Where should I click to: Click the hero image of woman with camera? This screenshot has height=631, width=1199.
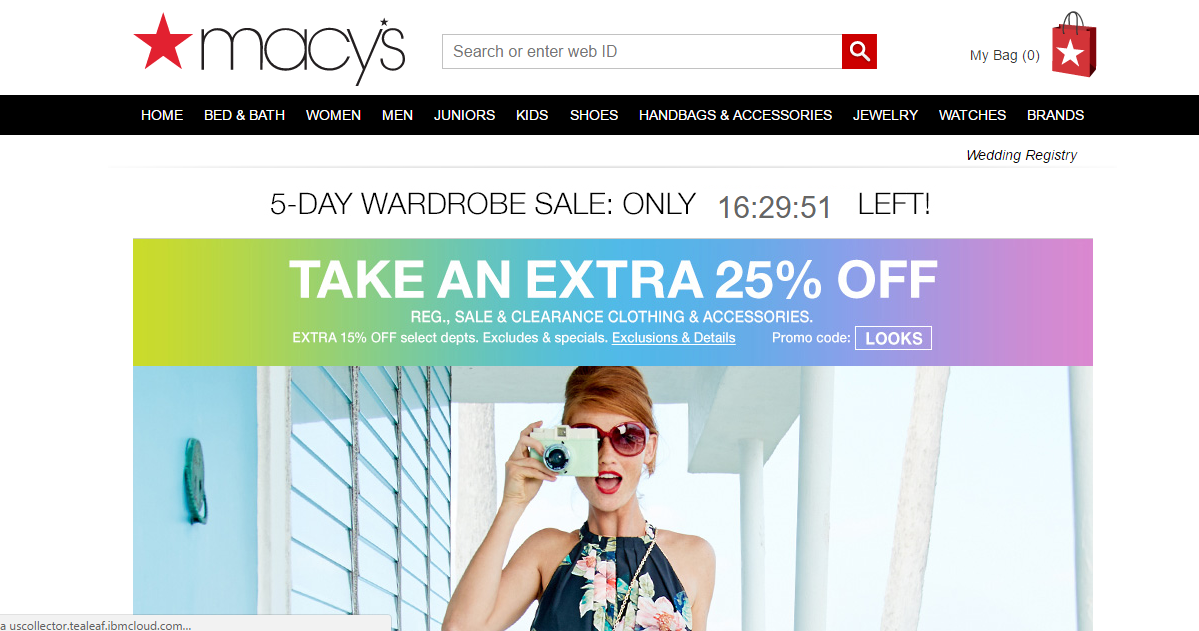612,498
